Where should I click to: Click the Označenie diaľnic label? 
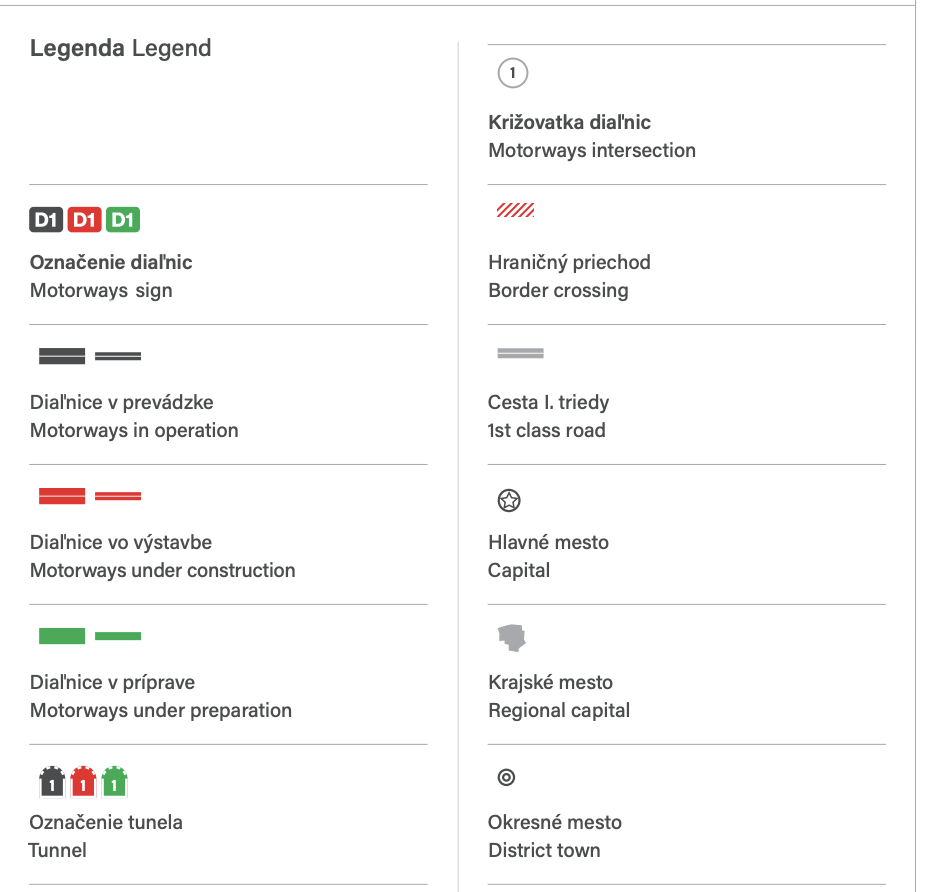(x=111, y=262)
